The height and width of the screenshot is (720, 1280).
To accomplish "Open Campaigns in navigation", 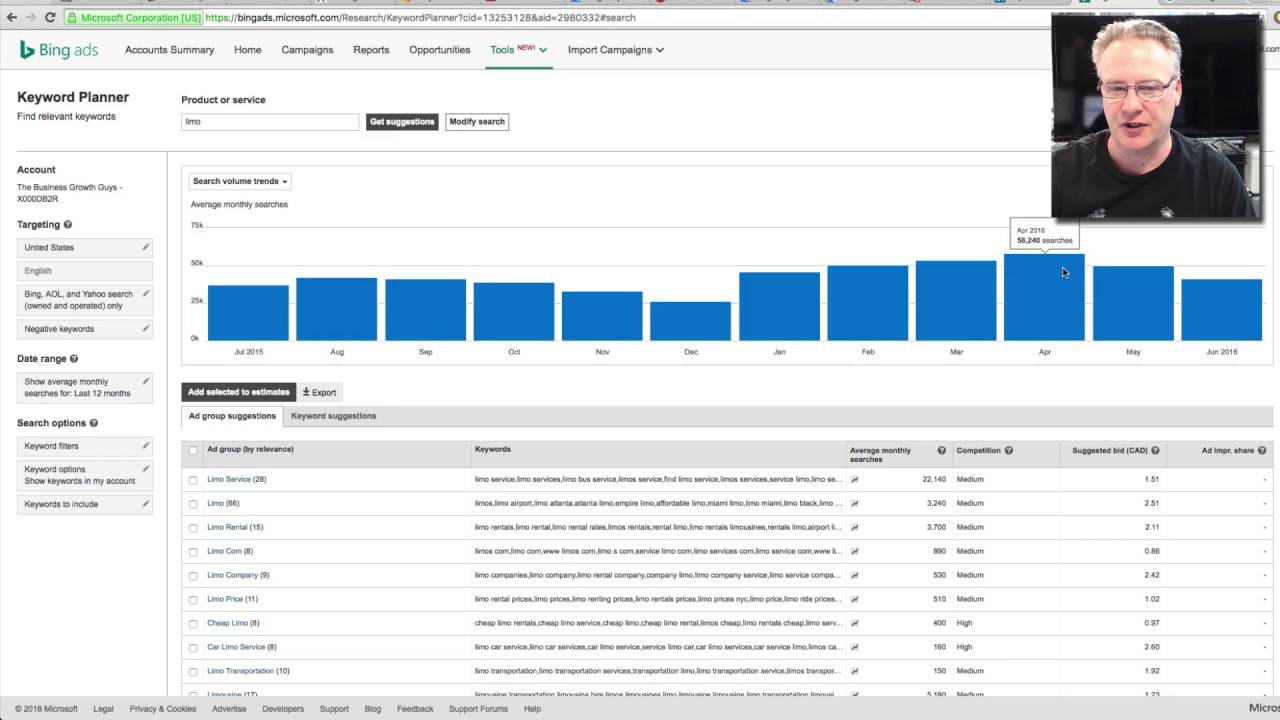I will pyautogui.click(x=307, y=49).
